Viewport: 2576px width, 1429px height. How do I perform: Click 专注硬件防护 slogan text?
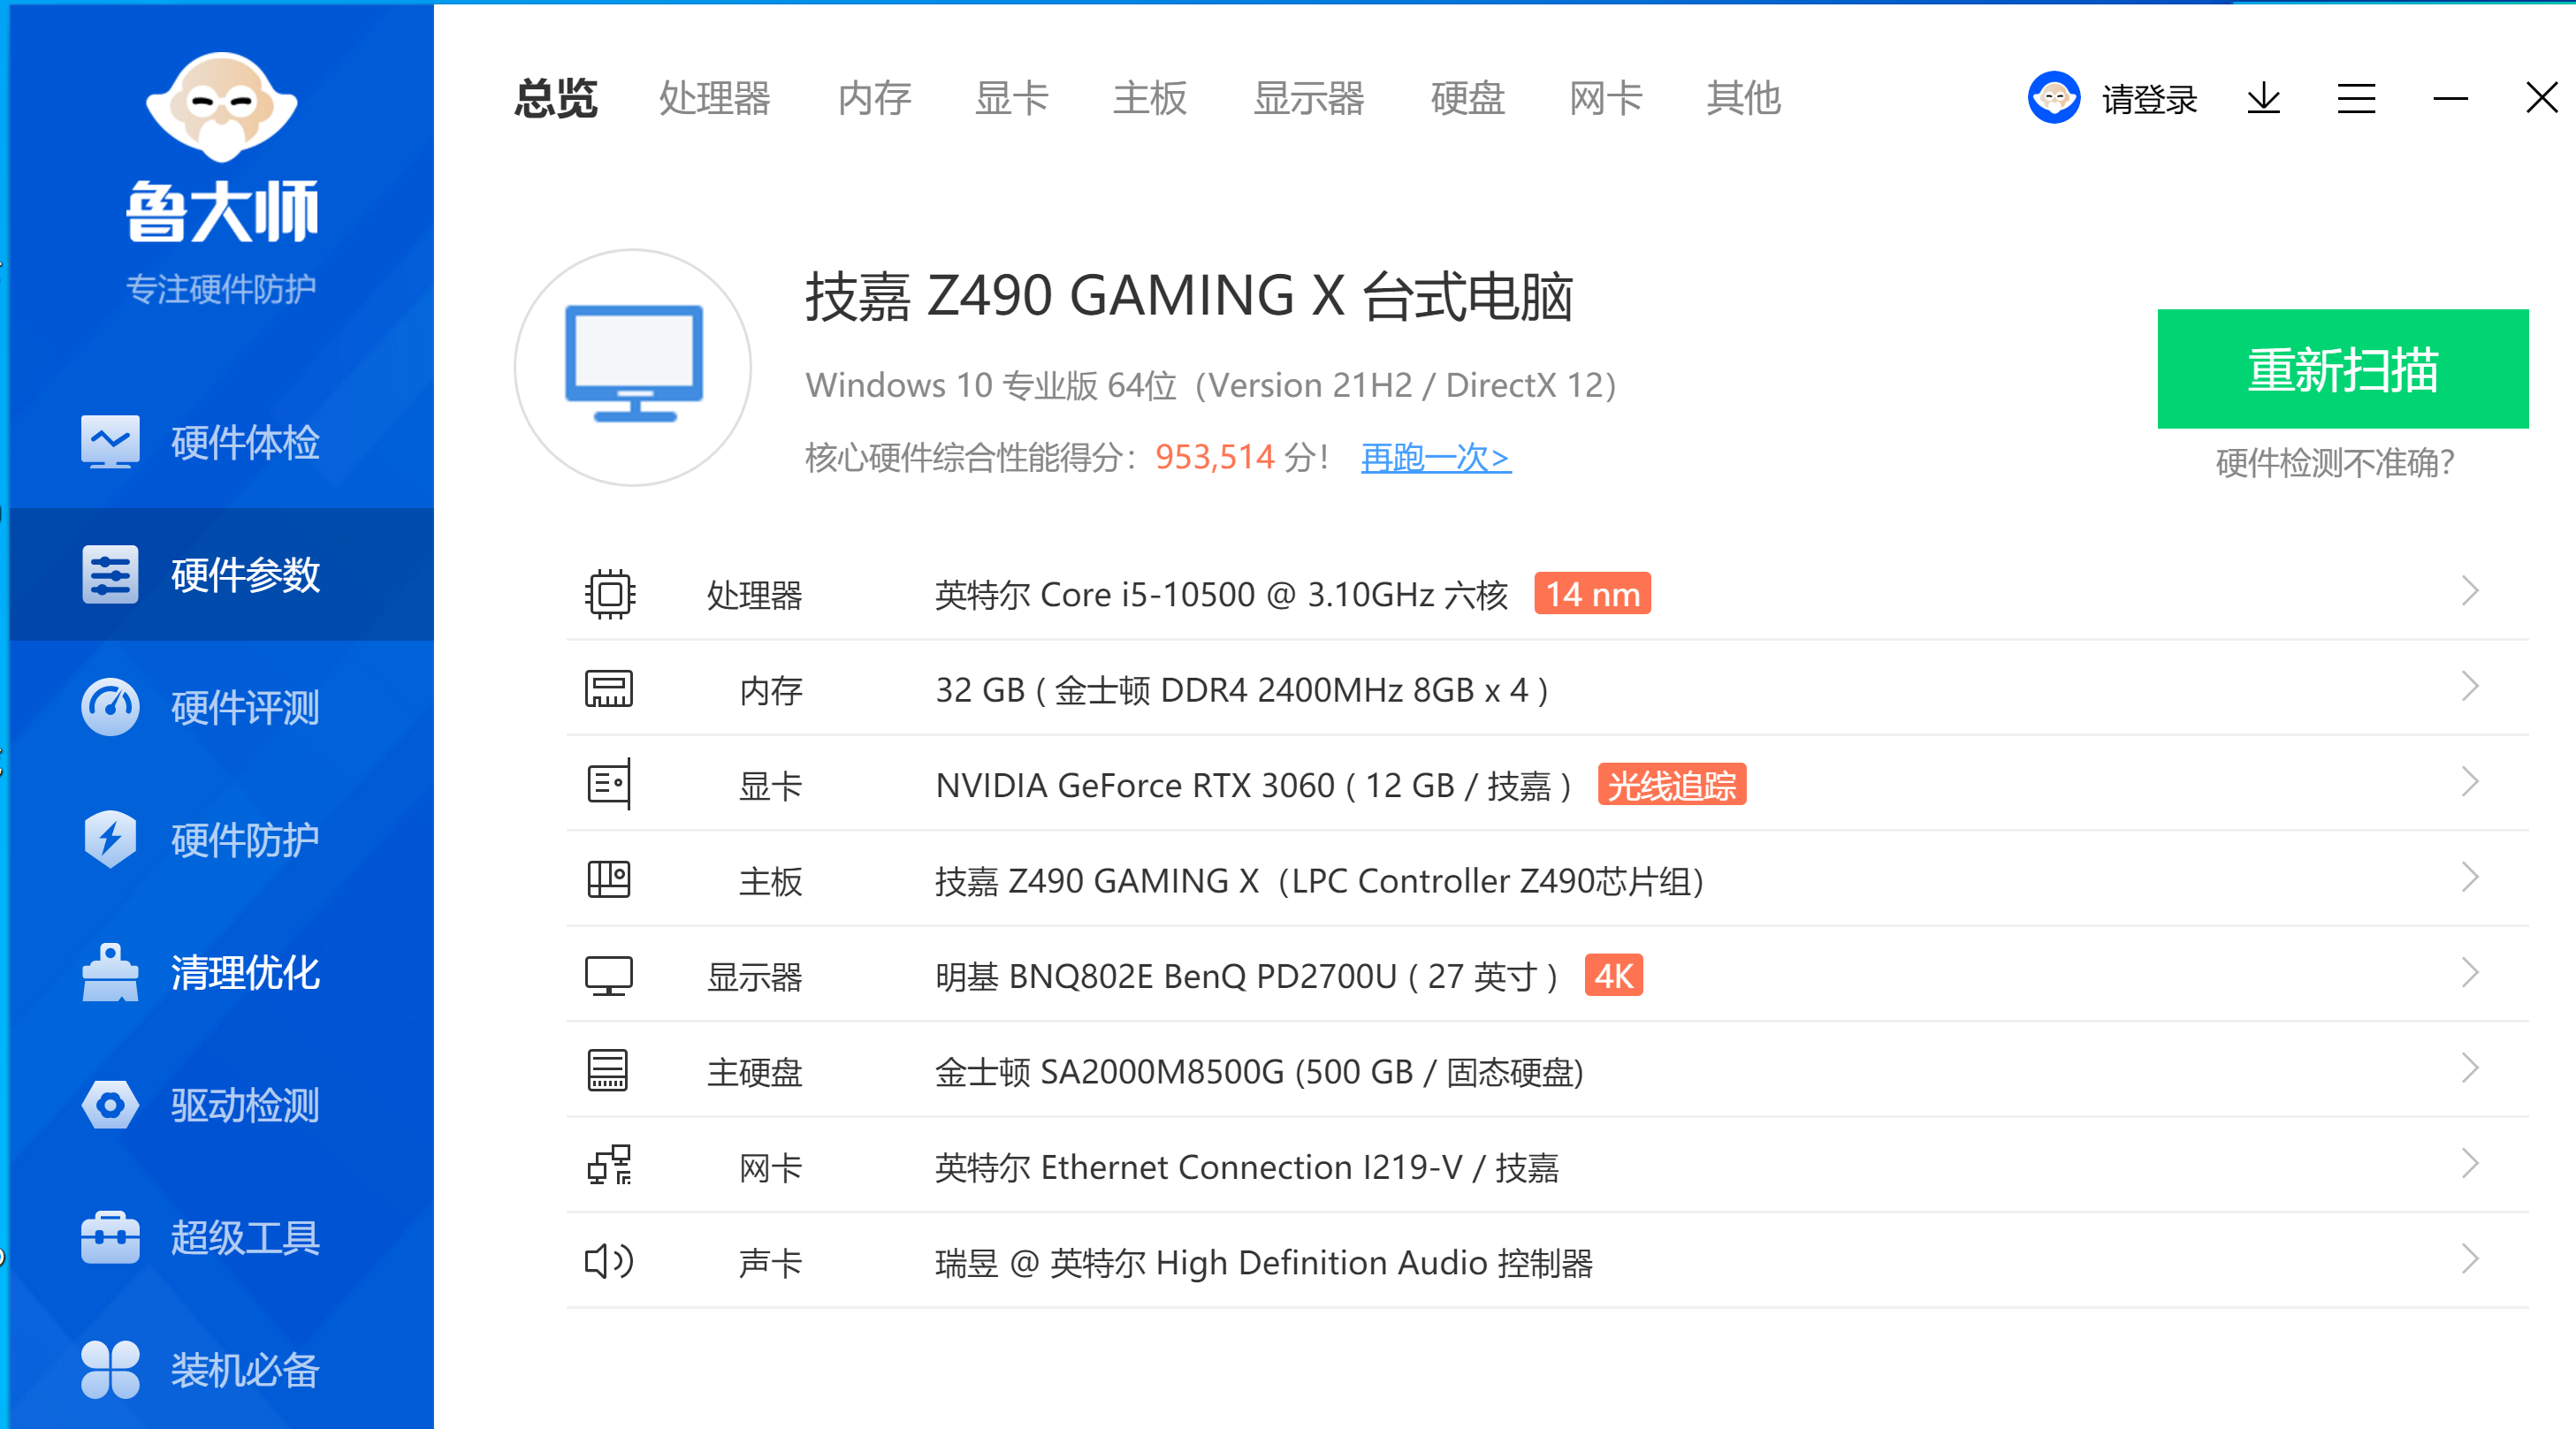click(x=221, y=289)
